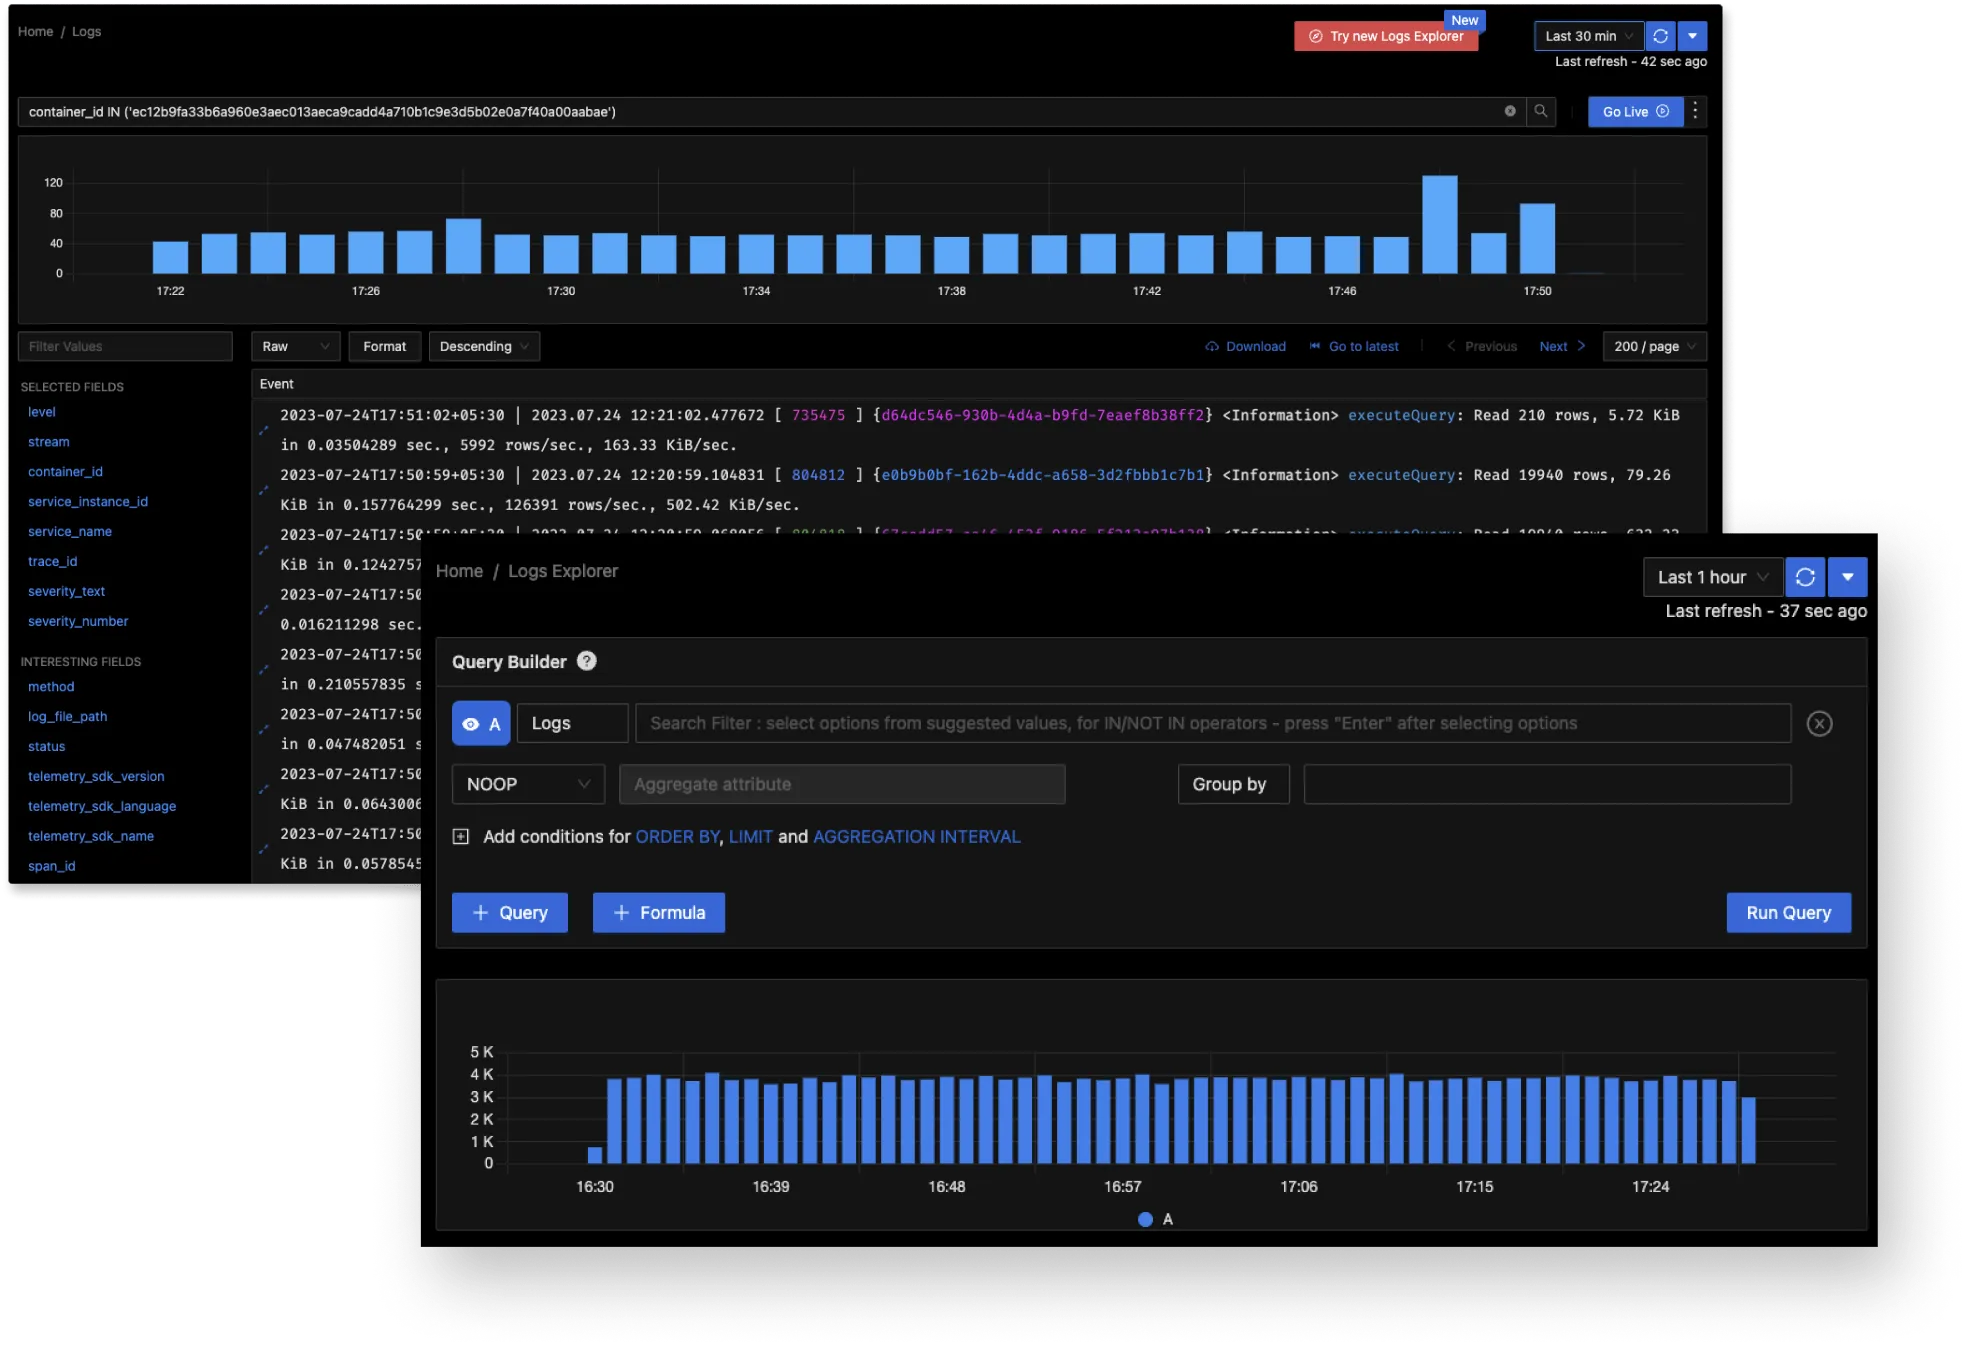Click the container_id query input in Logs window
Viewport: 1968px width, 1349px height.
click(x=760, y=111)
